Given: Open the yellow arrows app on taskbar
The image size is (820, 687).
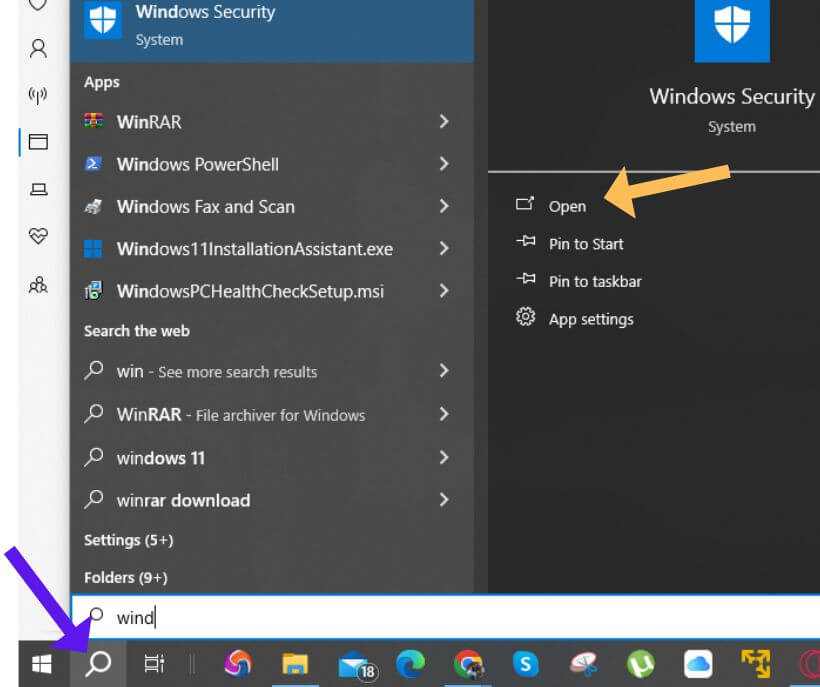Looking at the screenshot, I should point(756,663).
